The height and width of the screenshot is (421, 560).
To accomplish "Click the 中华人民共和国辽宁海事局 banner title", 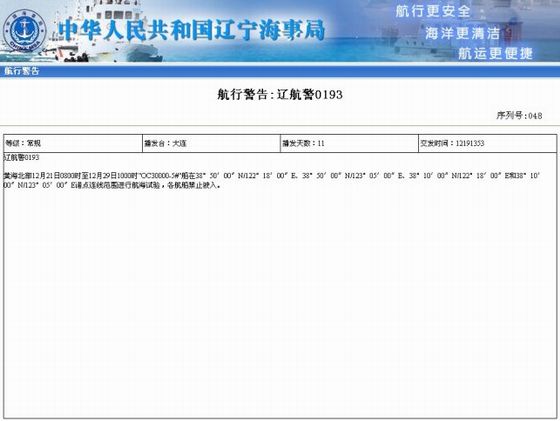I will [x=192, y=30].
